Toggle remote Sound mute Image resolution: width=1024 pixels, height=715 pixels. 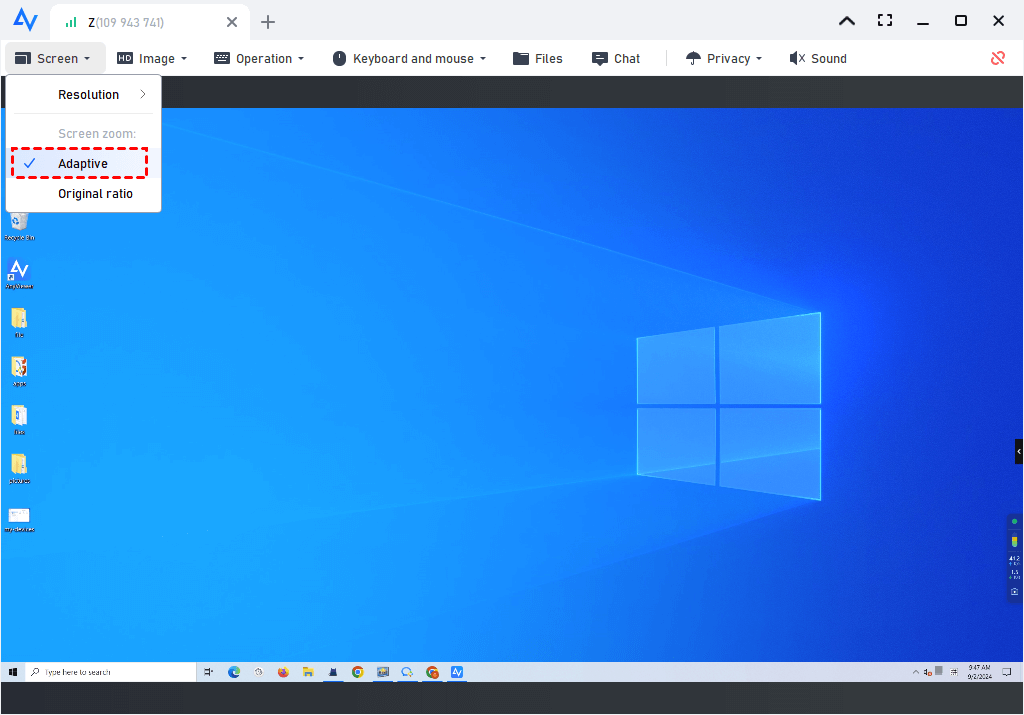pos(818,58)
